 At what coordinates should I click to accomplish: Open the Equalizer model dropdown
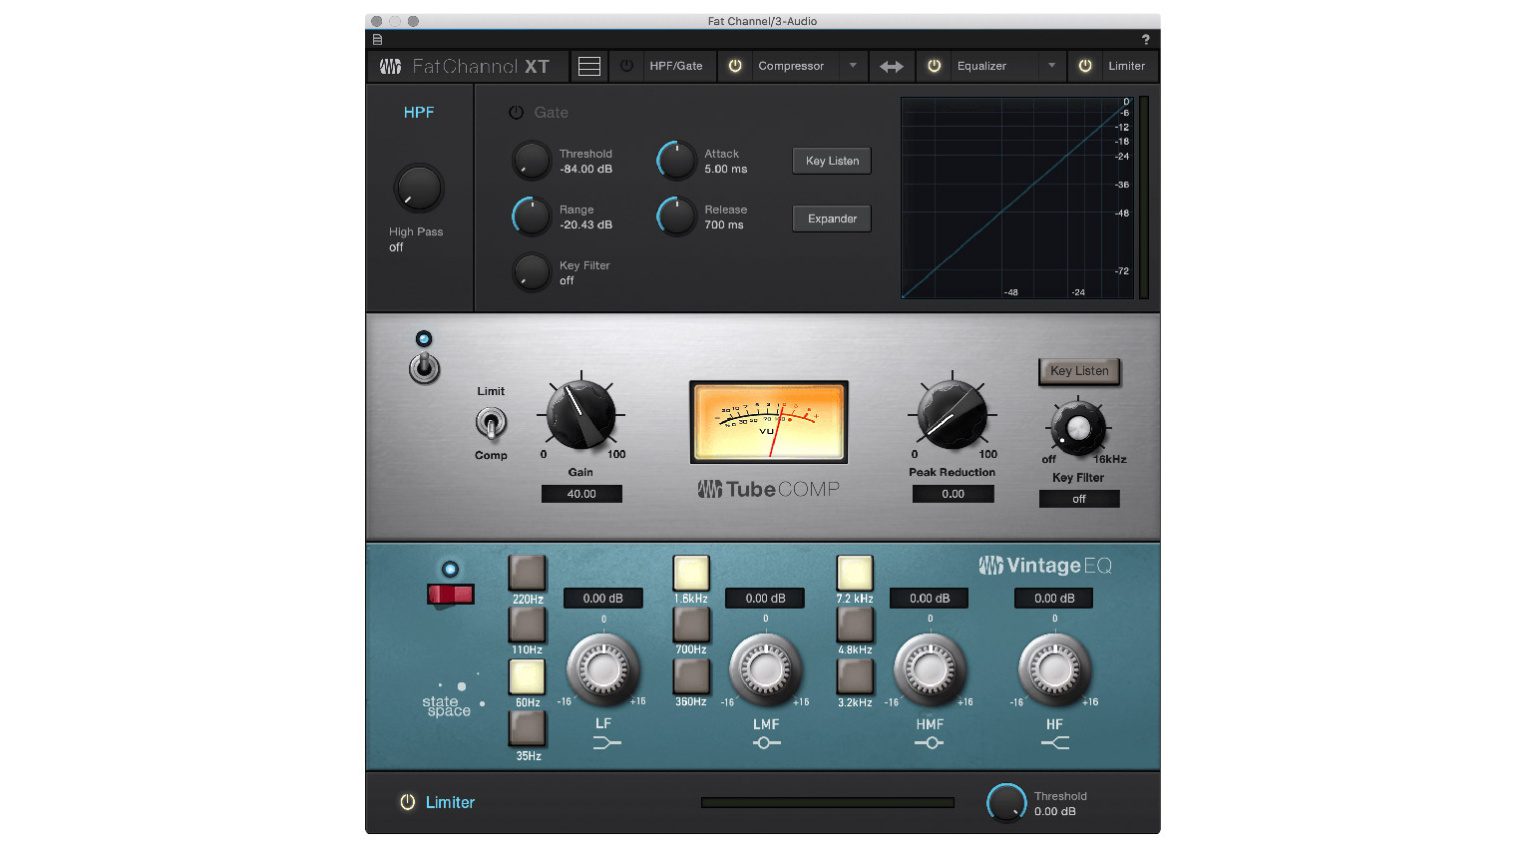(1051, 65)
